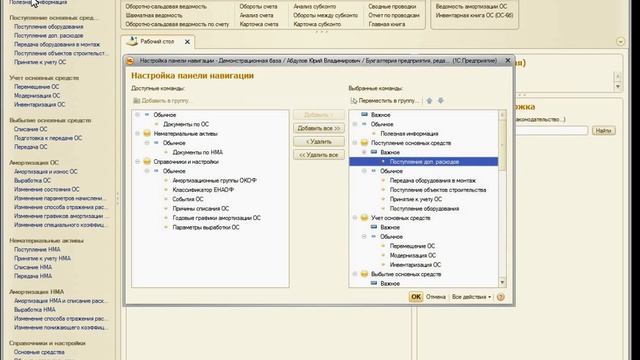Collapse the Справочники и настройки node in available commands

[137, 162]
